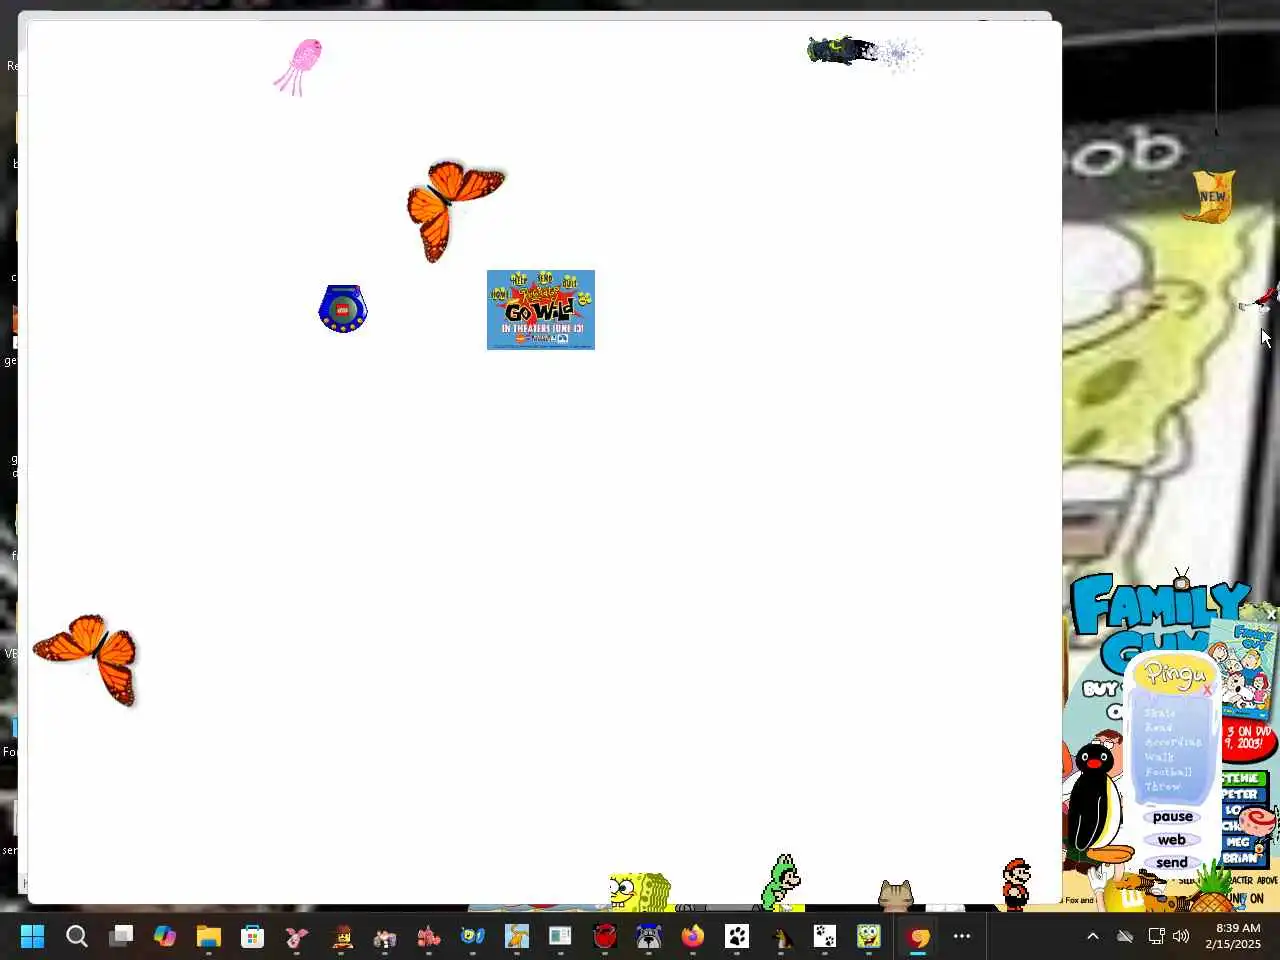Click the pause button on Pingu panel
The height and width of the screenshot is (960, 1280).
point(1172,817)
